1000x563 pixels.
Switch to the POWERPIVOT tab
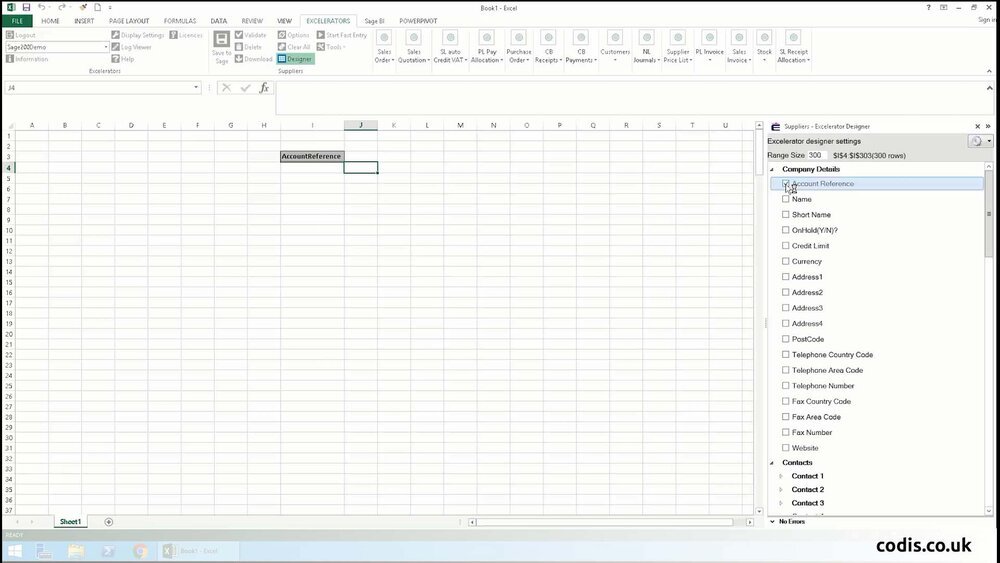tap(418, 21)
